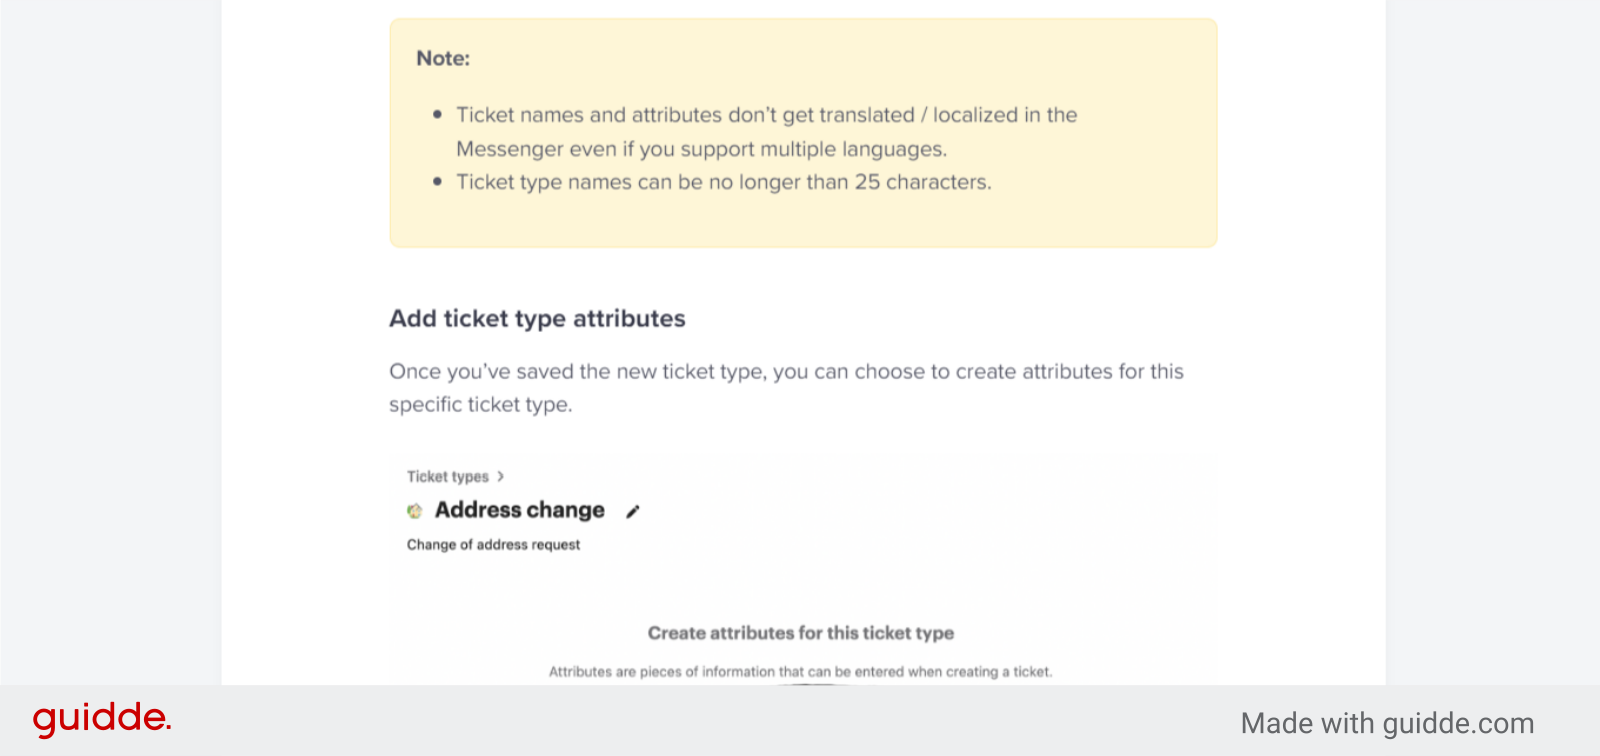This screenshot has height=756, width=1600.
Task: Navigate to Ticket types breadcrumb
Action: (x=447, y=476)
